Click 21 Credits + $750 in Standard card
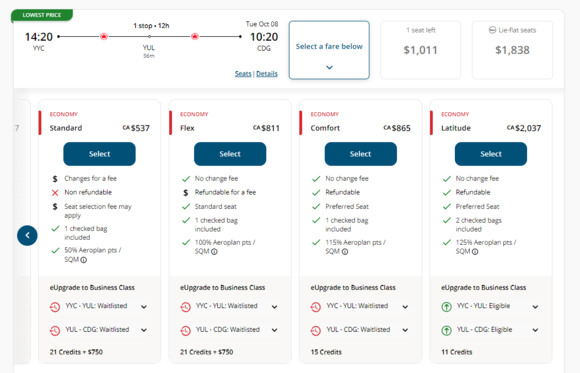580x373 pixels. (x=76, y=352)
